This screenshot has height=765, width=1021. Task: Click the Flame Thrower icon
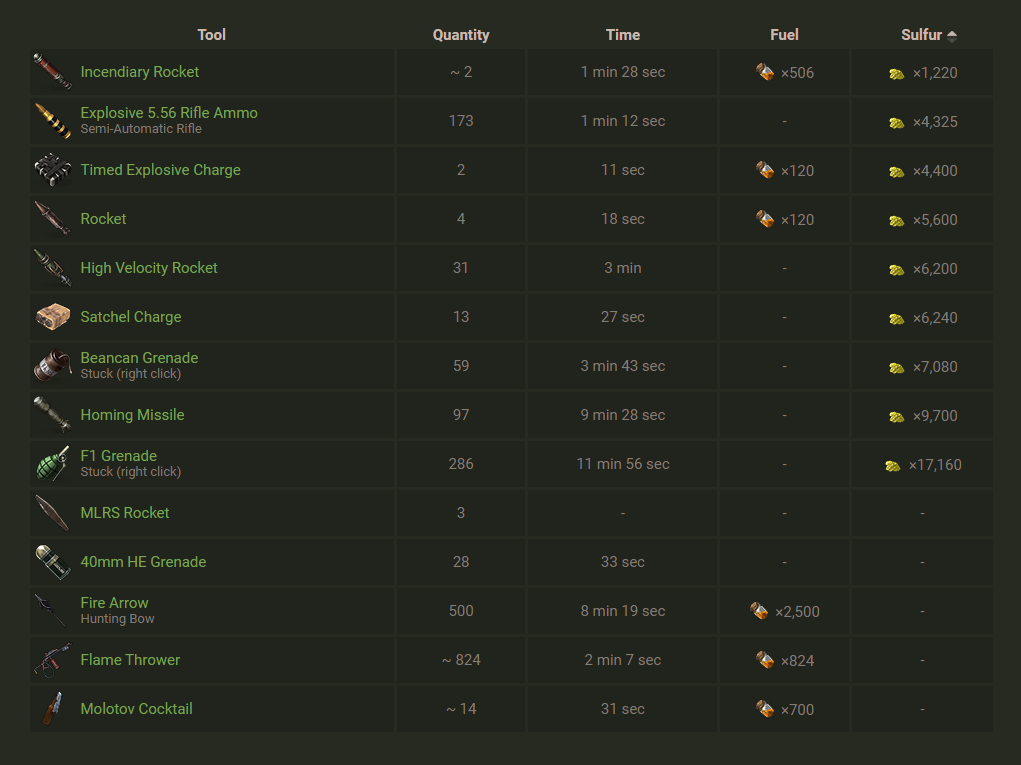pos(51,660)
